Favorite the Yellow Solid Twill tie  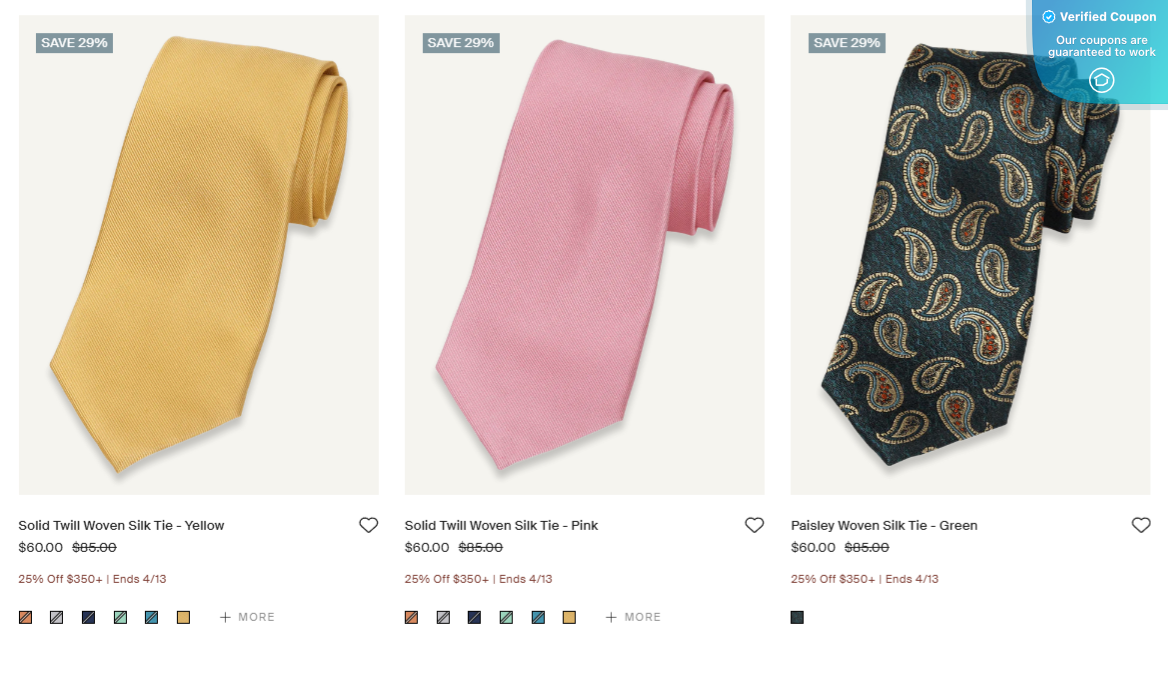pyautogui.click(x=368, y=524)
